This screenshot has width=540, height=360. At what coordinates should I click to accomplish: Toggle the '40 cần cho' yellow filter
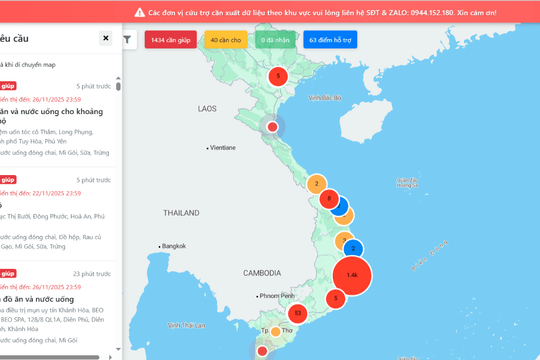pos(226,40)
